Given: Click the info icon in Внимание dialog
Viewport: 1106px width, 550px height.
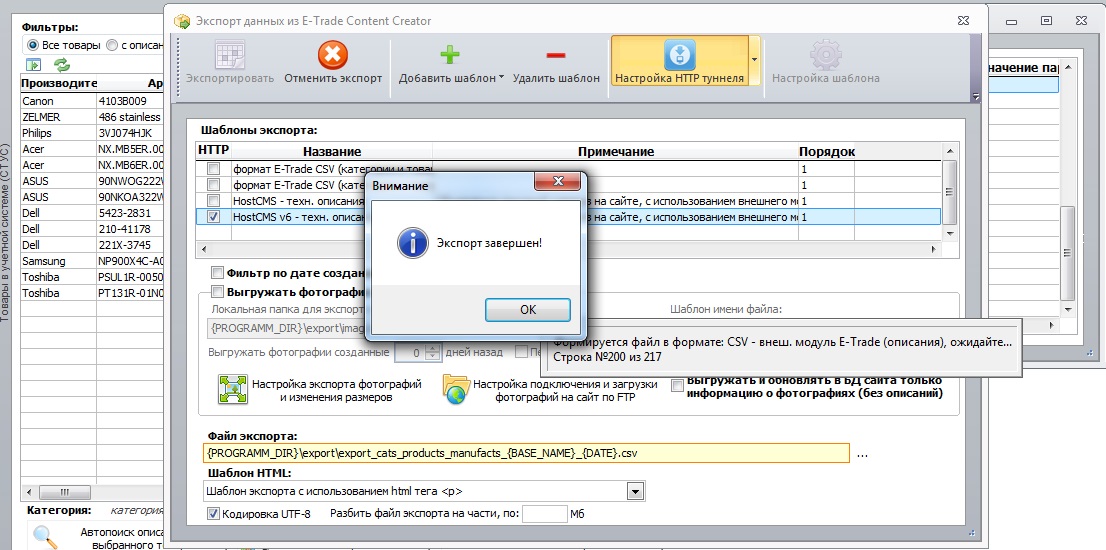Looking at the screenshot, I should 413,243.
